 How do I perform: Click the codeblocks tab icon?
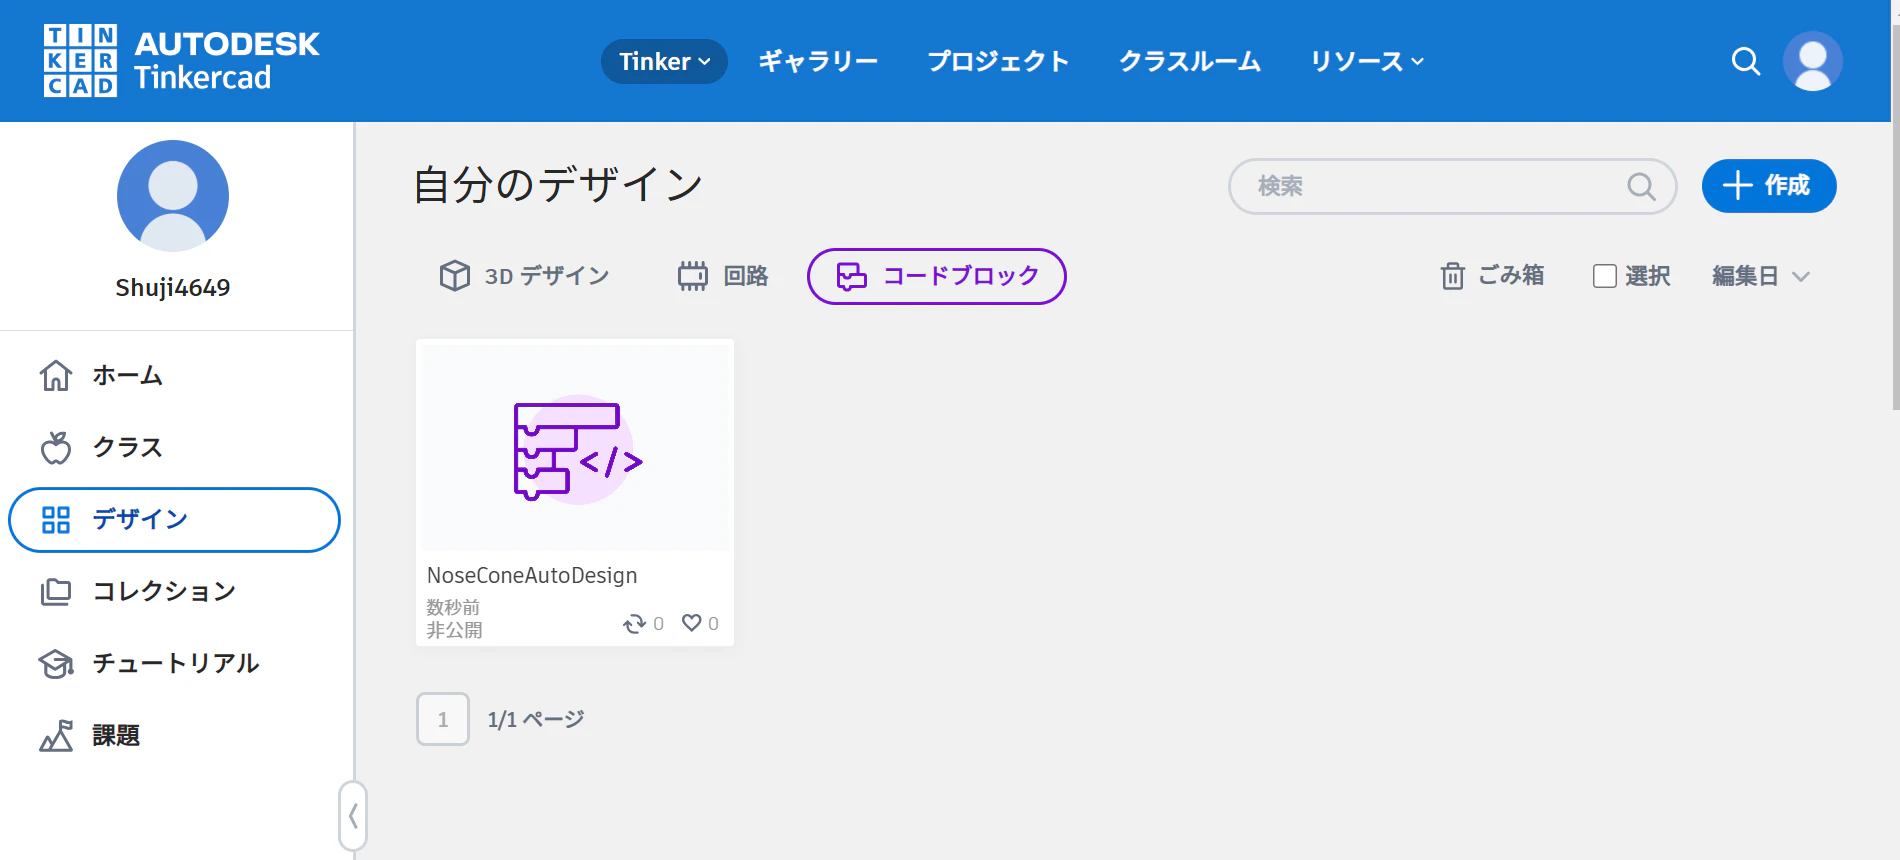click(x=852, y=276)
